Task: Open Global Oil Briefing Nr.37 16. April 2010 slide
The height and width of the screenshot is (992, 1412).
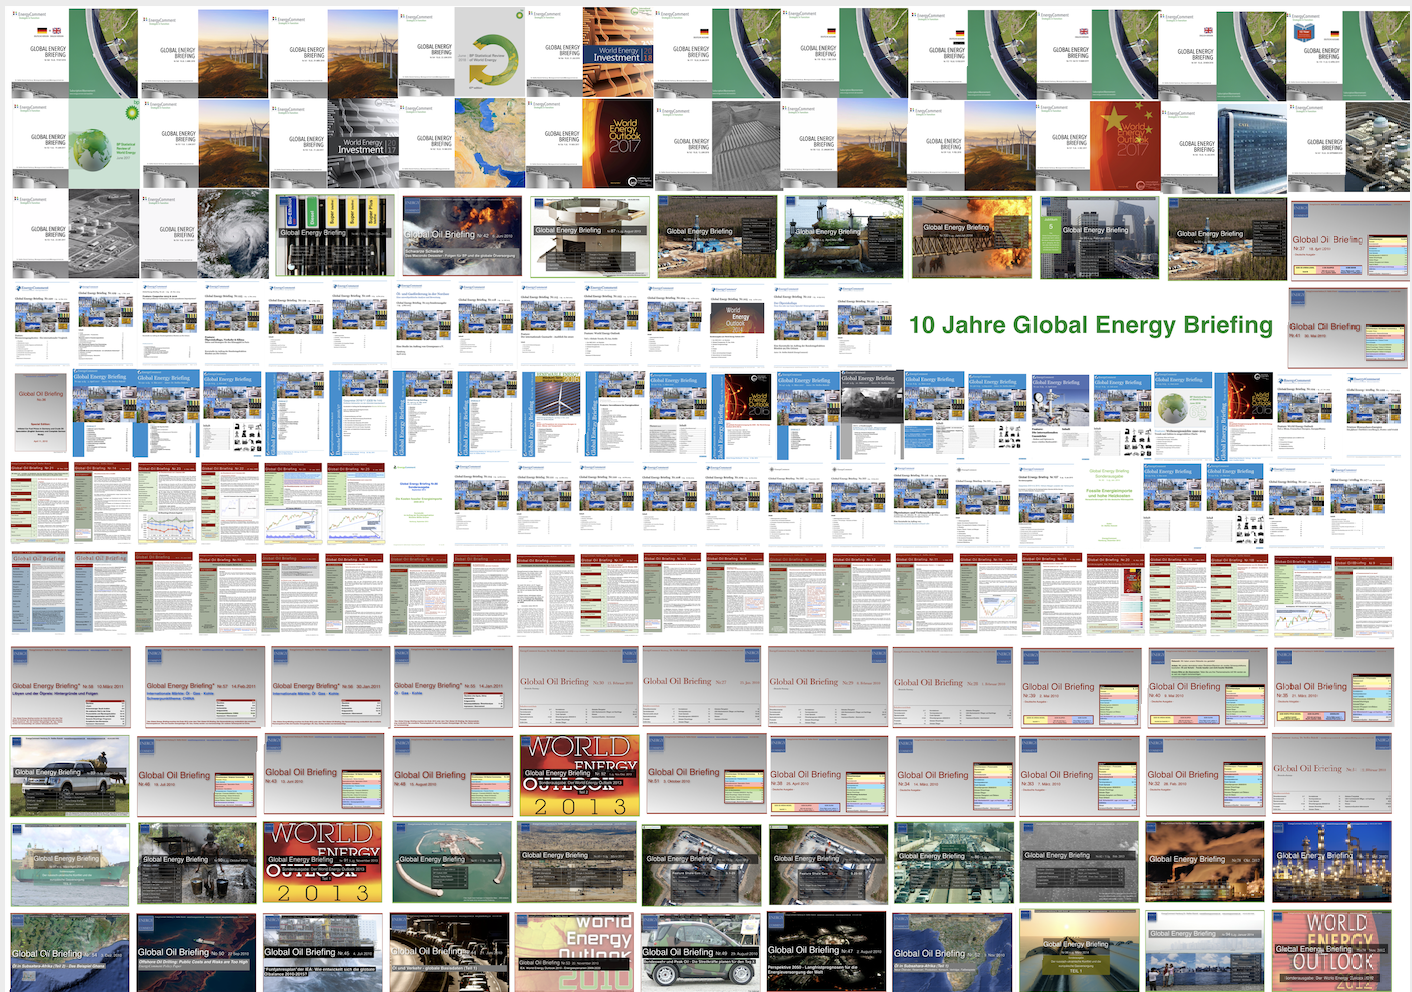Action: point(1349,242)
